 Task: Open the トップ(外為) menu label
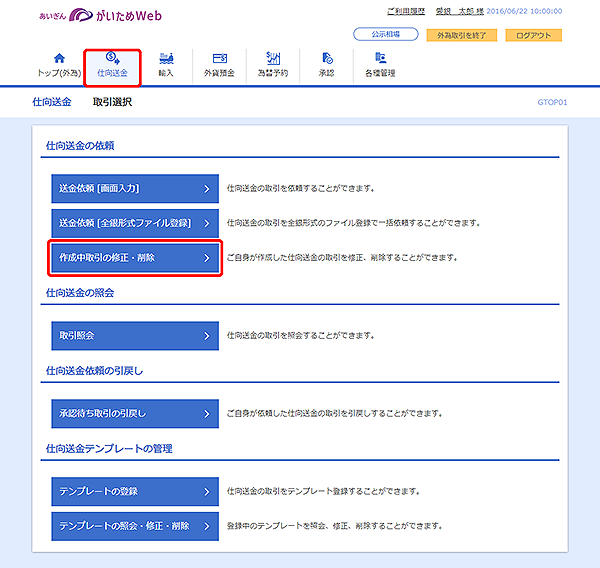(59, 73)
